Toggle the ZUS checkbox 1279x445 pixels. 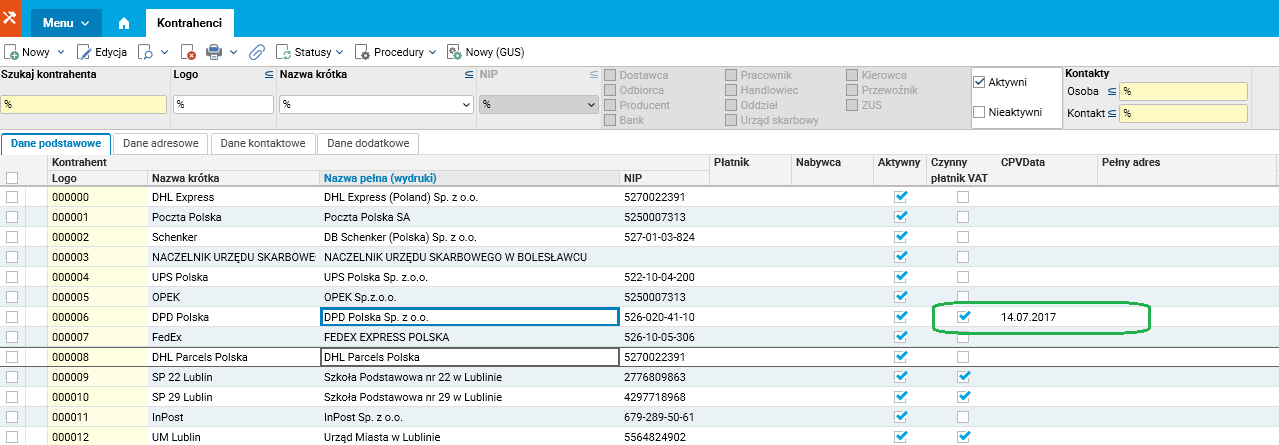coord(852,105)
